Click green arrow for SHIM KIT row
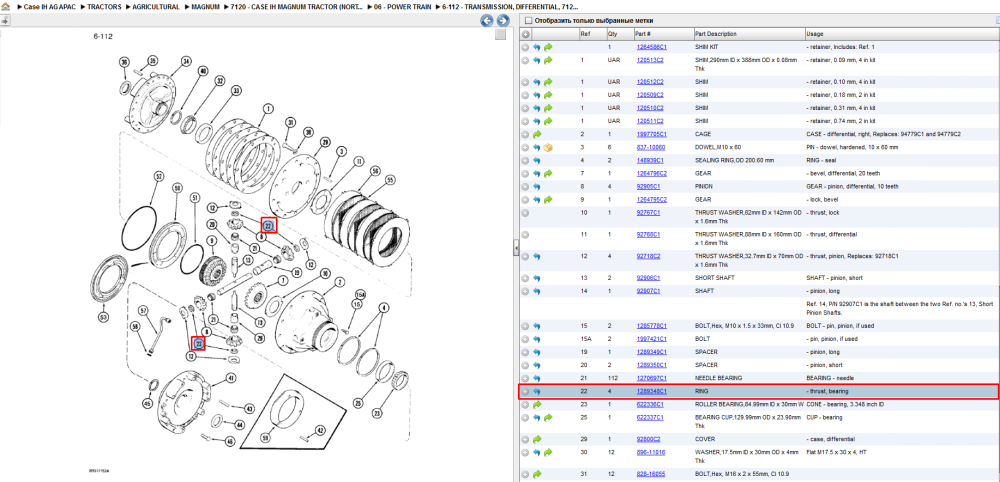 (x=548, y=47)
